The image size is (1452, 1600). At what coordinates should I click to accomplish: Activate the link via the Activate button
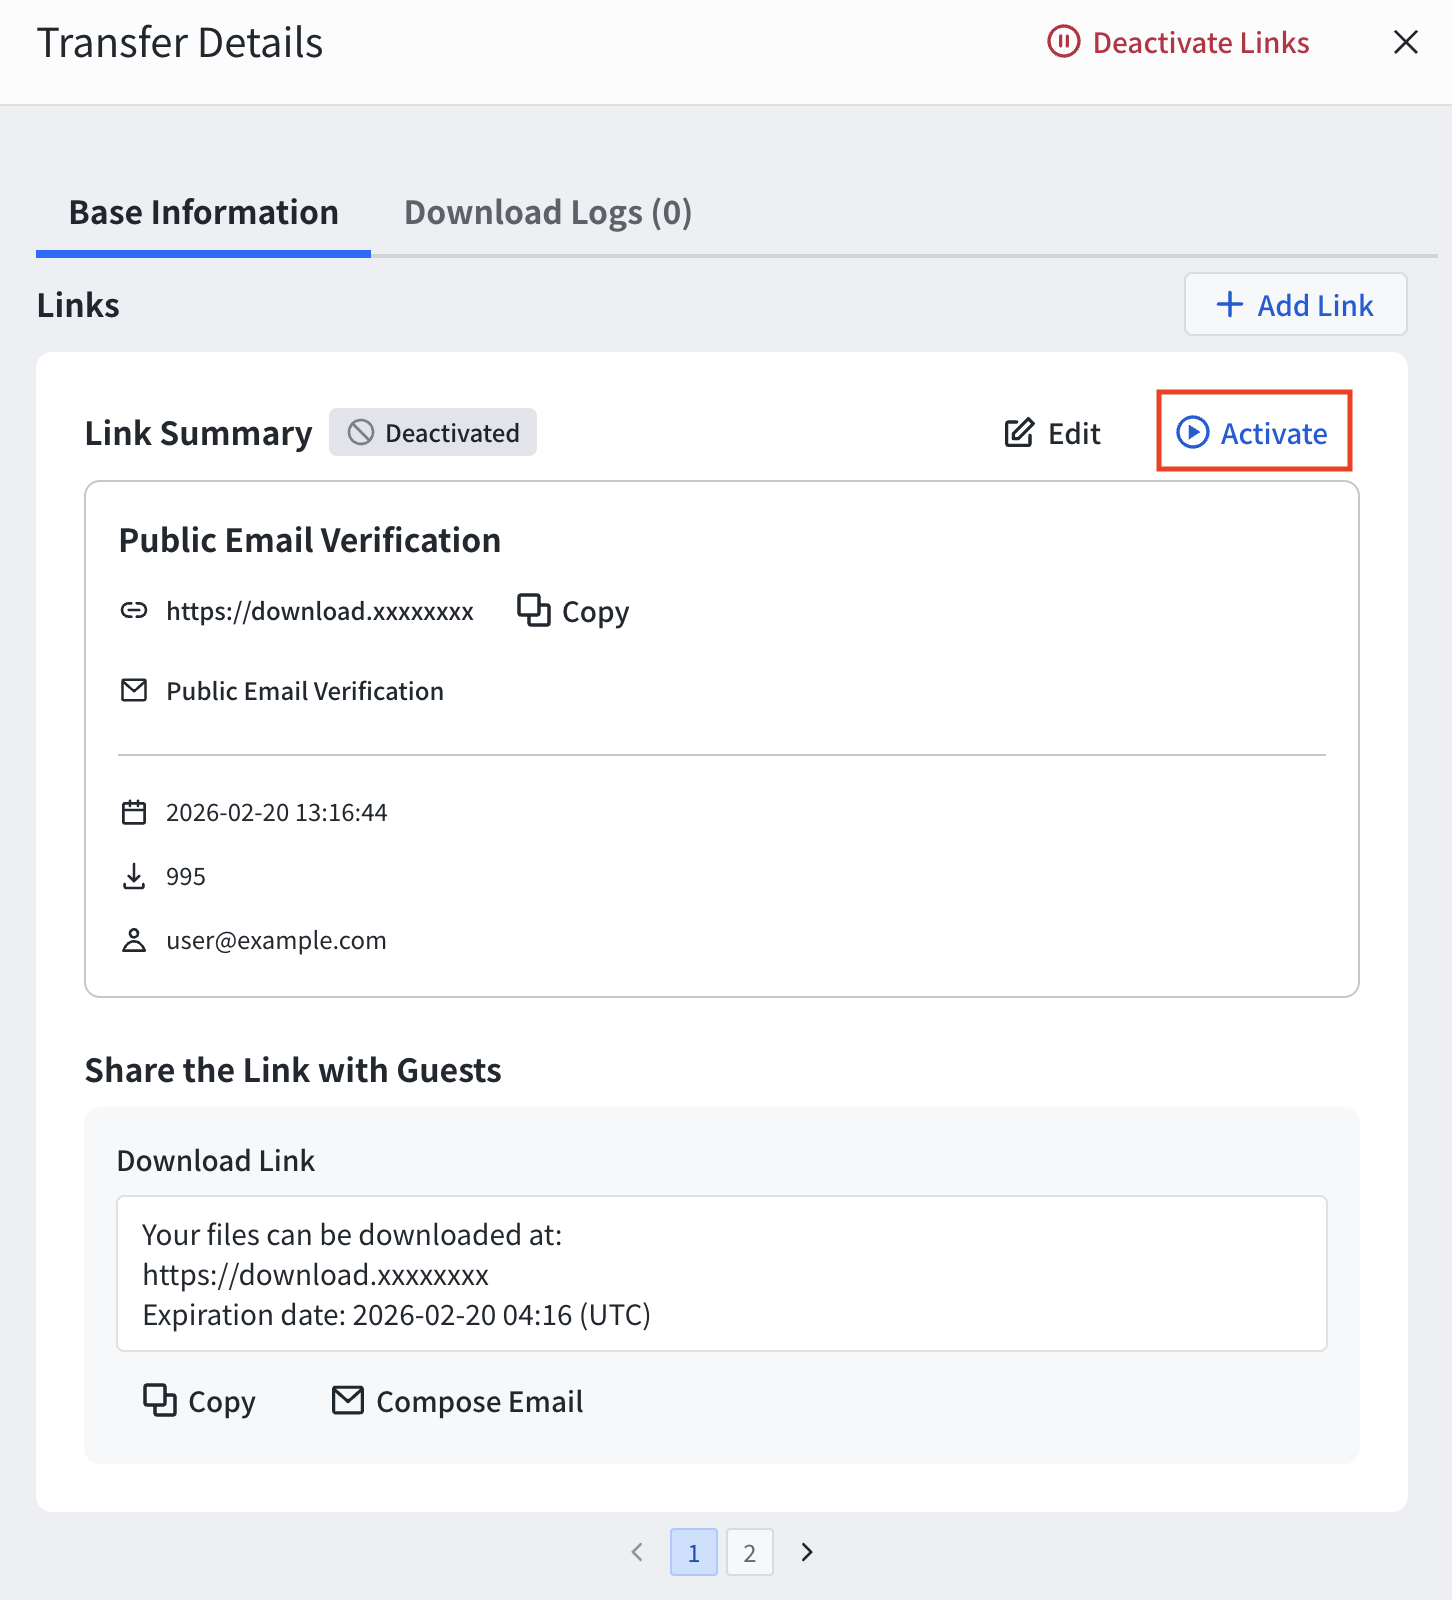[x=1253, y=432]
